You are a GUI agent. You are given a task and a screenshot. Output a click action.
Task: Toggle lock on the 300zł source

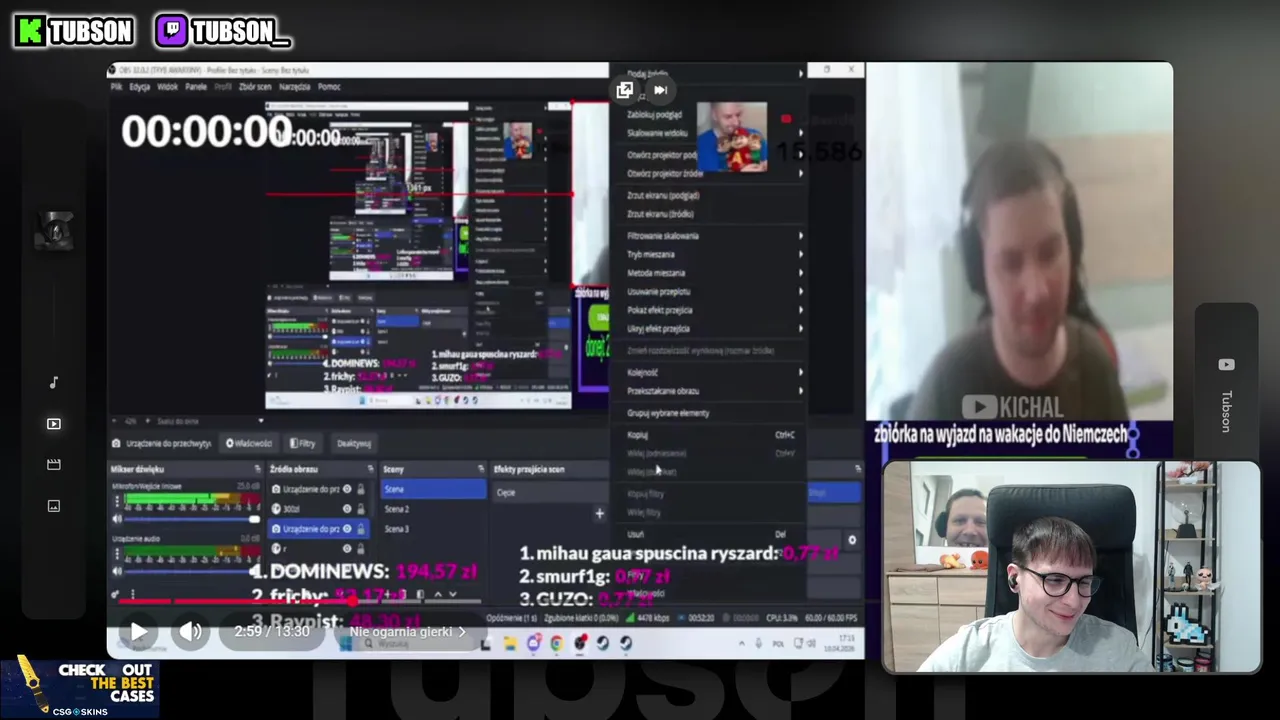pyautogui.click(x=360, y=509)
